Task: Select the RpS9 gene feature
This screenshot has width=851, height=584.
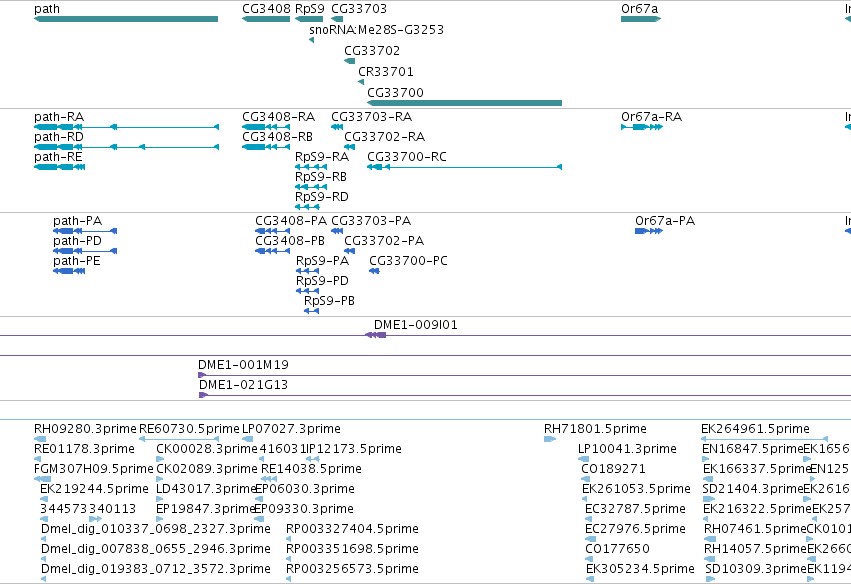Action: 309,19
